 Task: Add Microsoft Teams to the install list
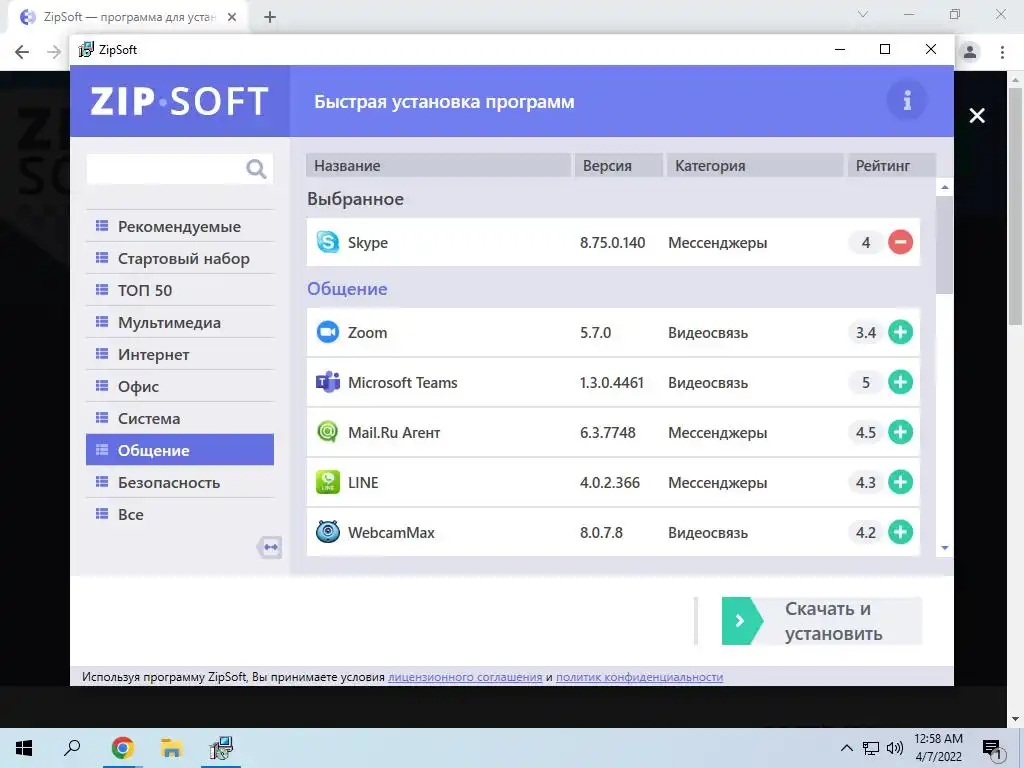pos(900,382)
